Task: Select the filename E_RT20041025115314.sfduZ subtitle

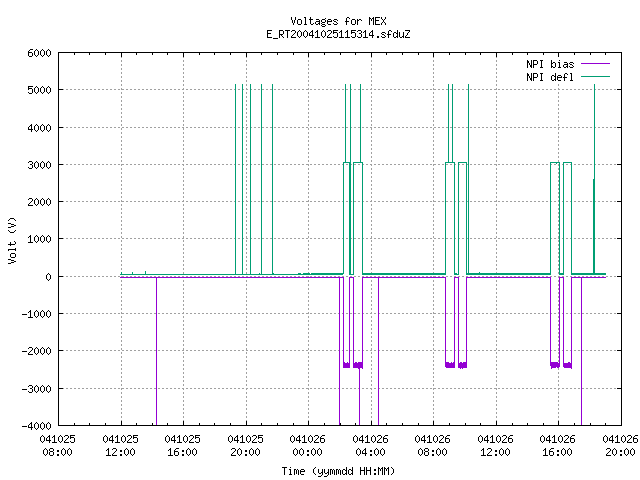Action: [338, 34]
